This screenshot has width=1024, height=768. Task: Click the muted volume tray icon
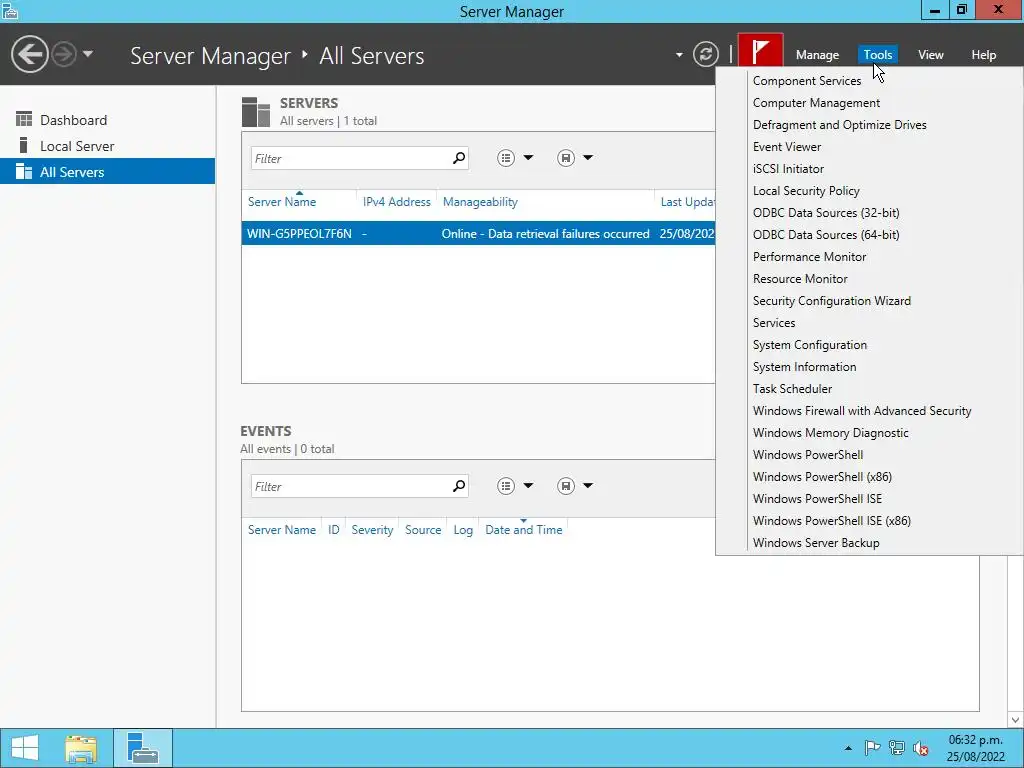tap(921, 748)
